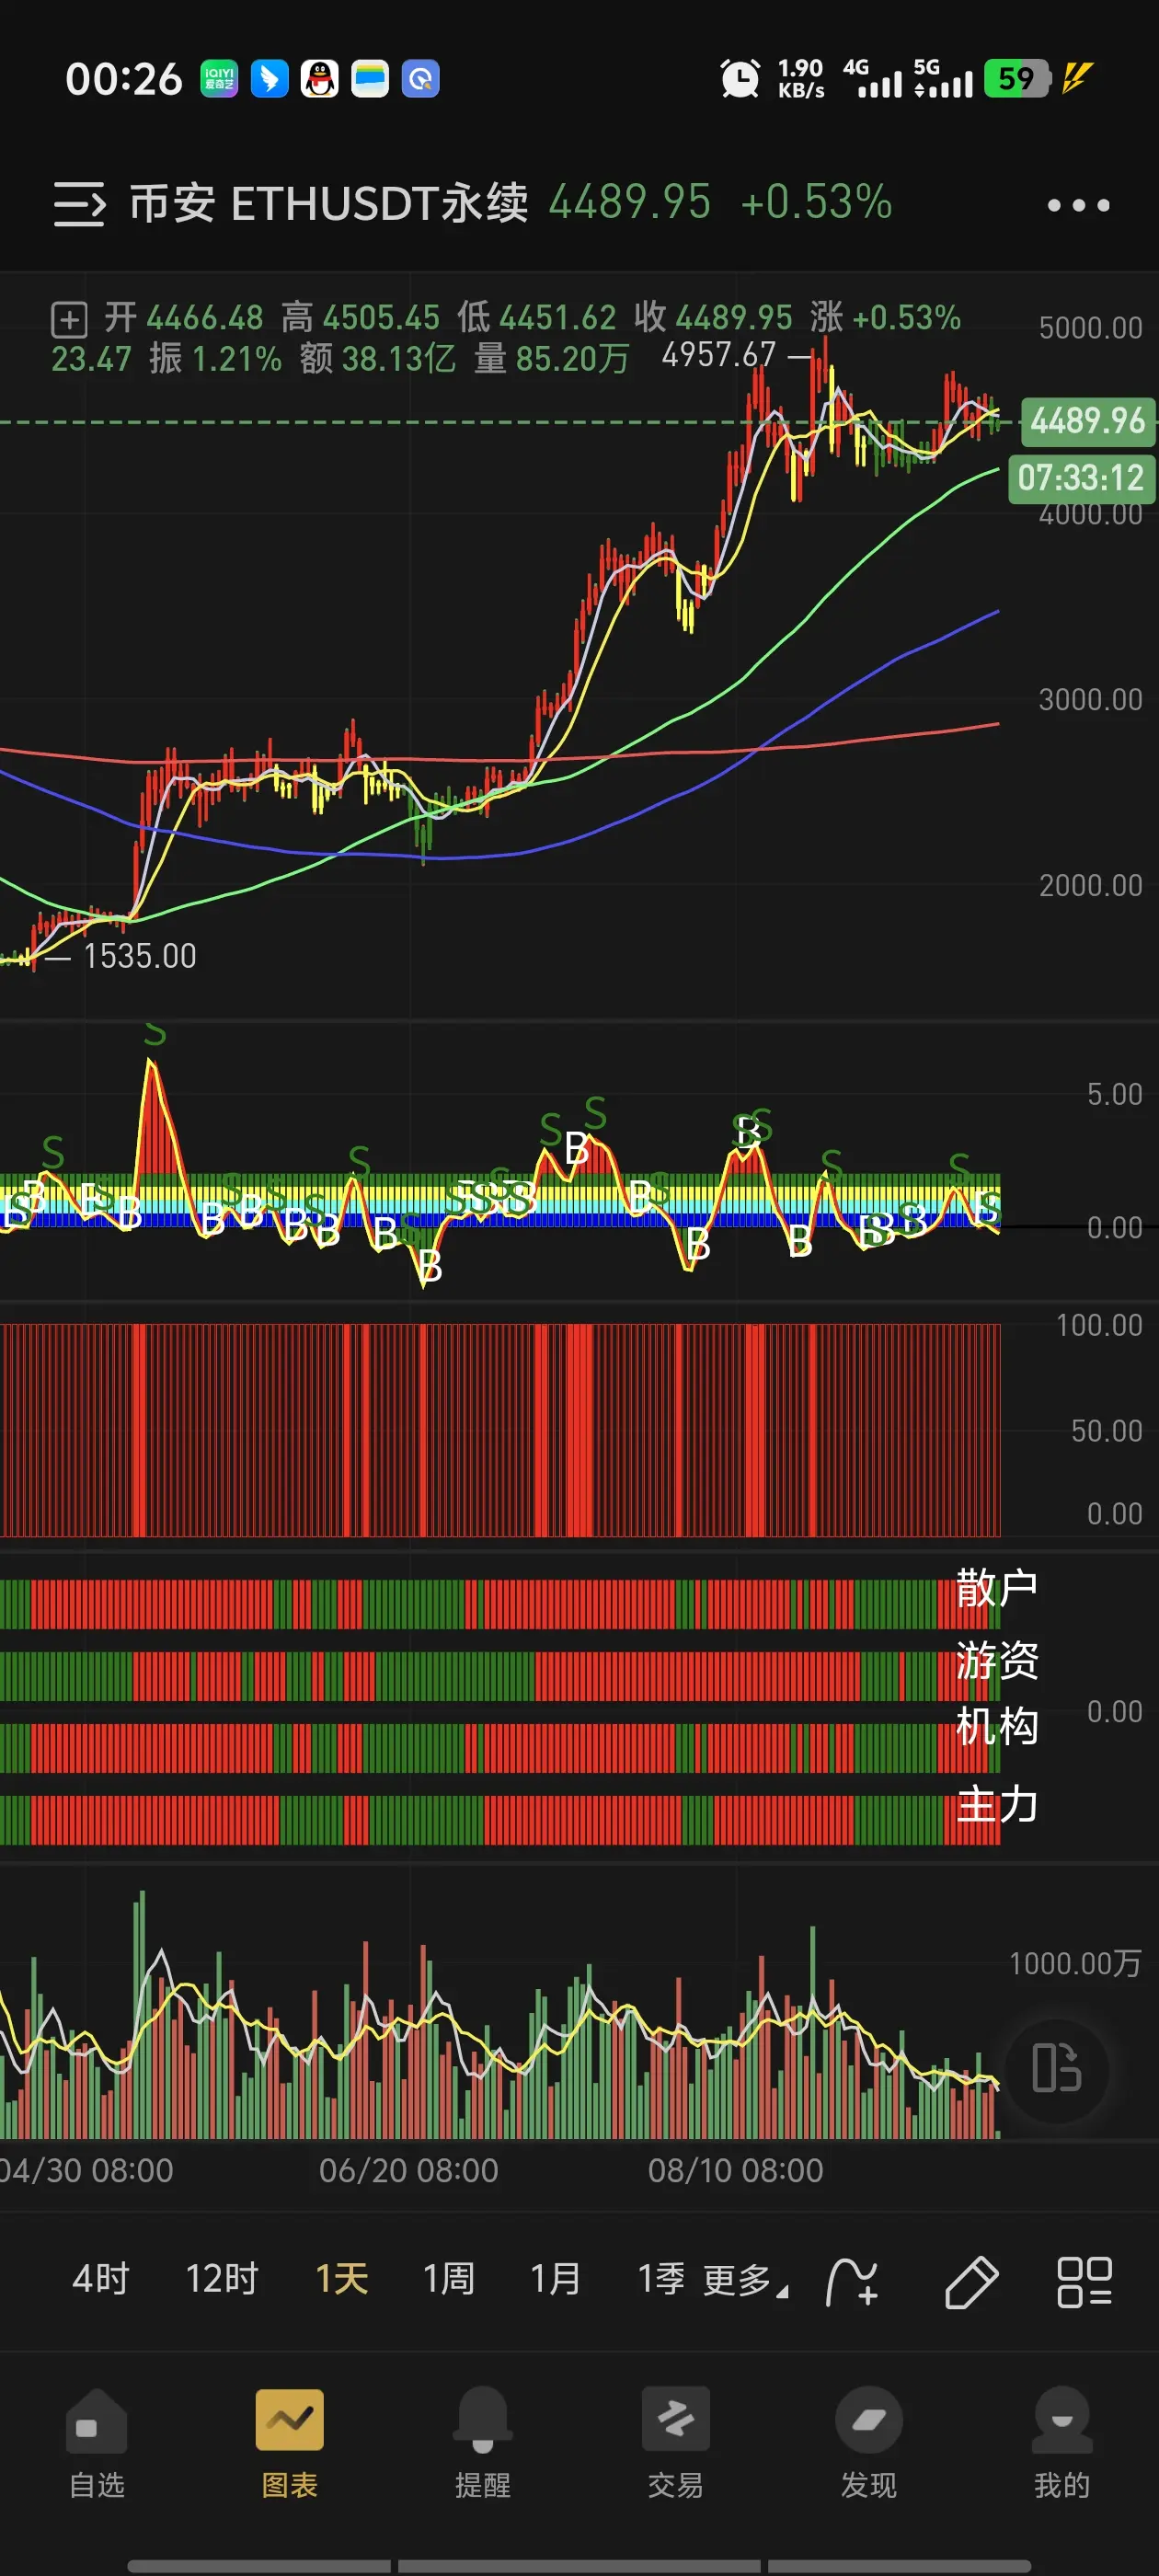Tap the 量 85.20万 volume value
This screenshot has width=1159, height=2576.
(552, 358)
